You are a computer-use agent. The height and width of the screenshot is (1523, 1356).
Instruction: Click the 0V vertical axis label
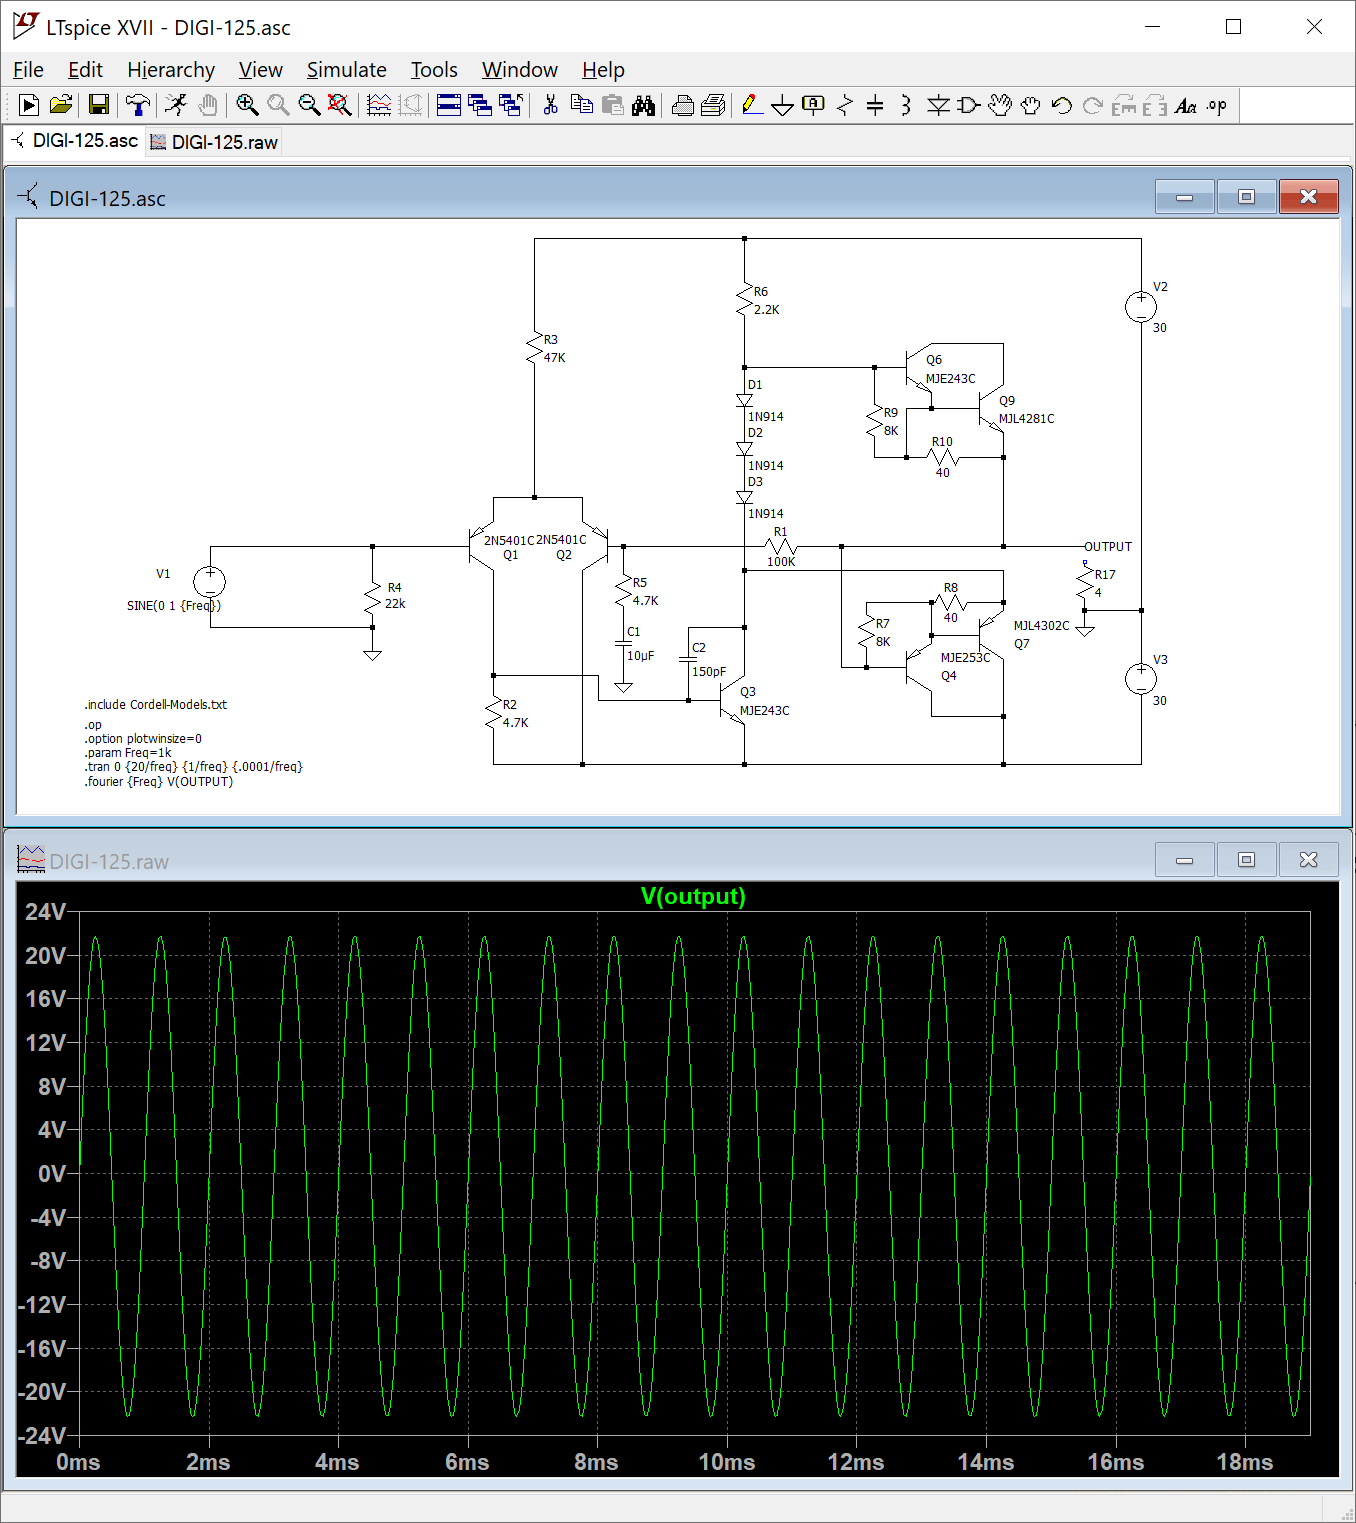52,1174
